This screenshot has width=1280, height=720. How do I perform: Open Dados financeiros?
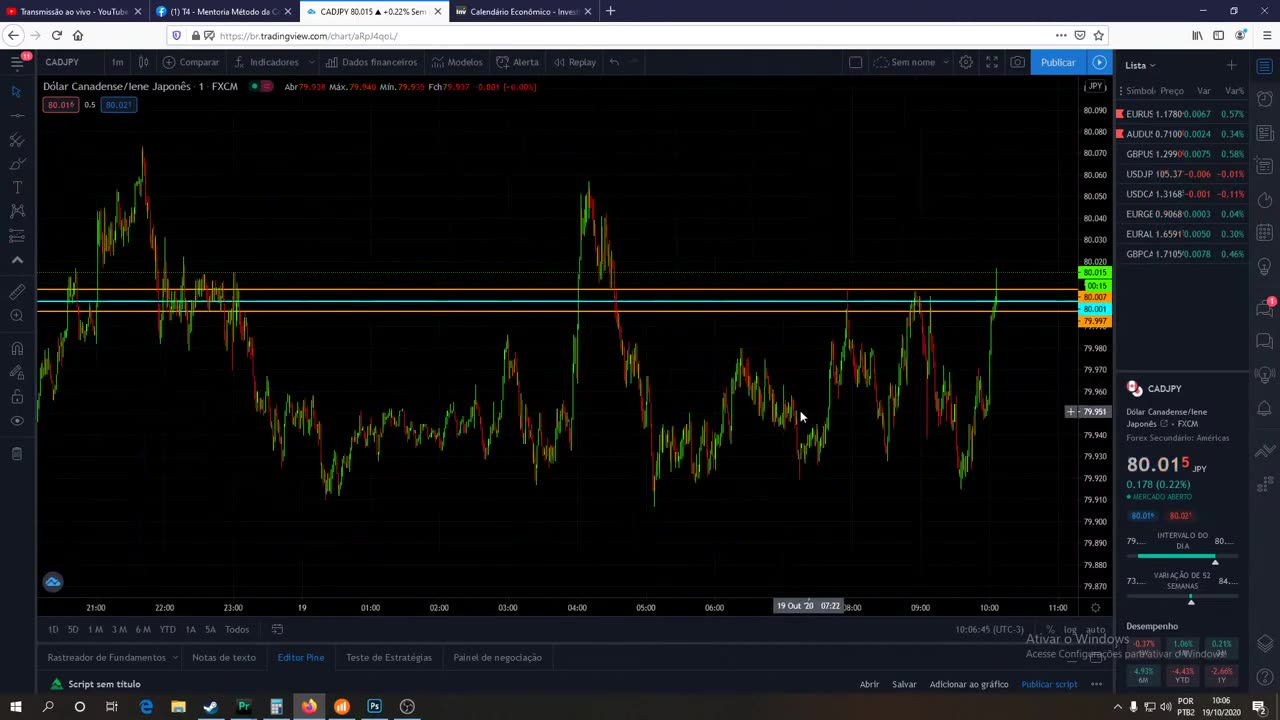[371, 62]
